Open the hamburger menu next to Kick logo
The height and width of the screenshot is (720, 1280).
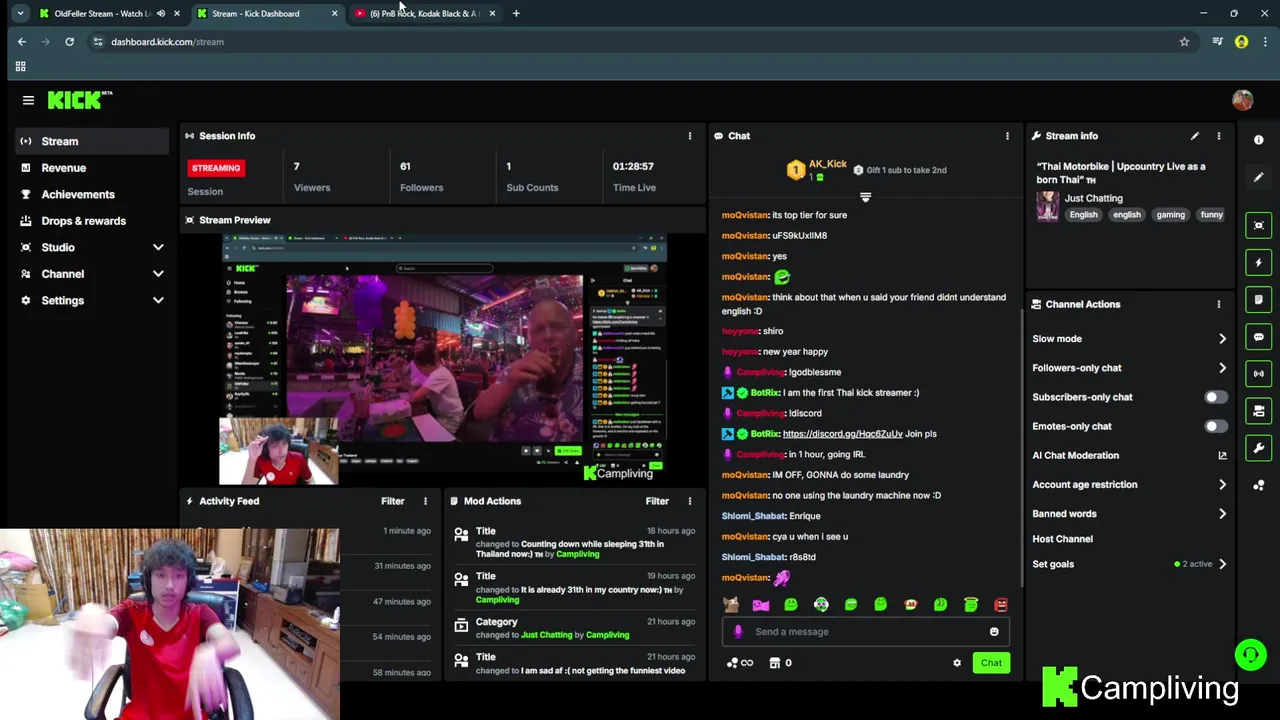pos(28,100)
